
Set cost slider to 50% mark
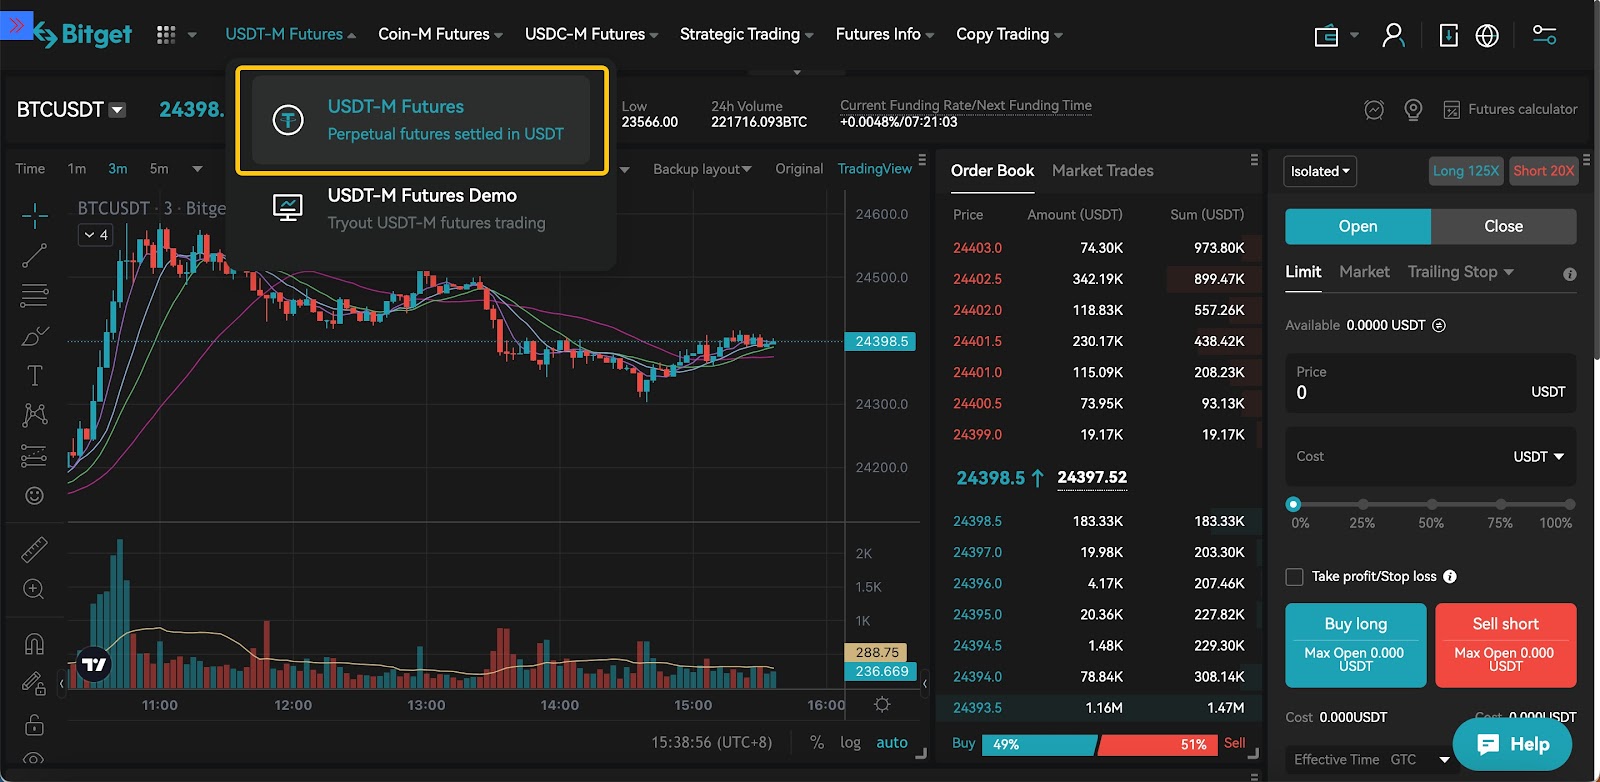click(x=1431, y=505)
